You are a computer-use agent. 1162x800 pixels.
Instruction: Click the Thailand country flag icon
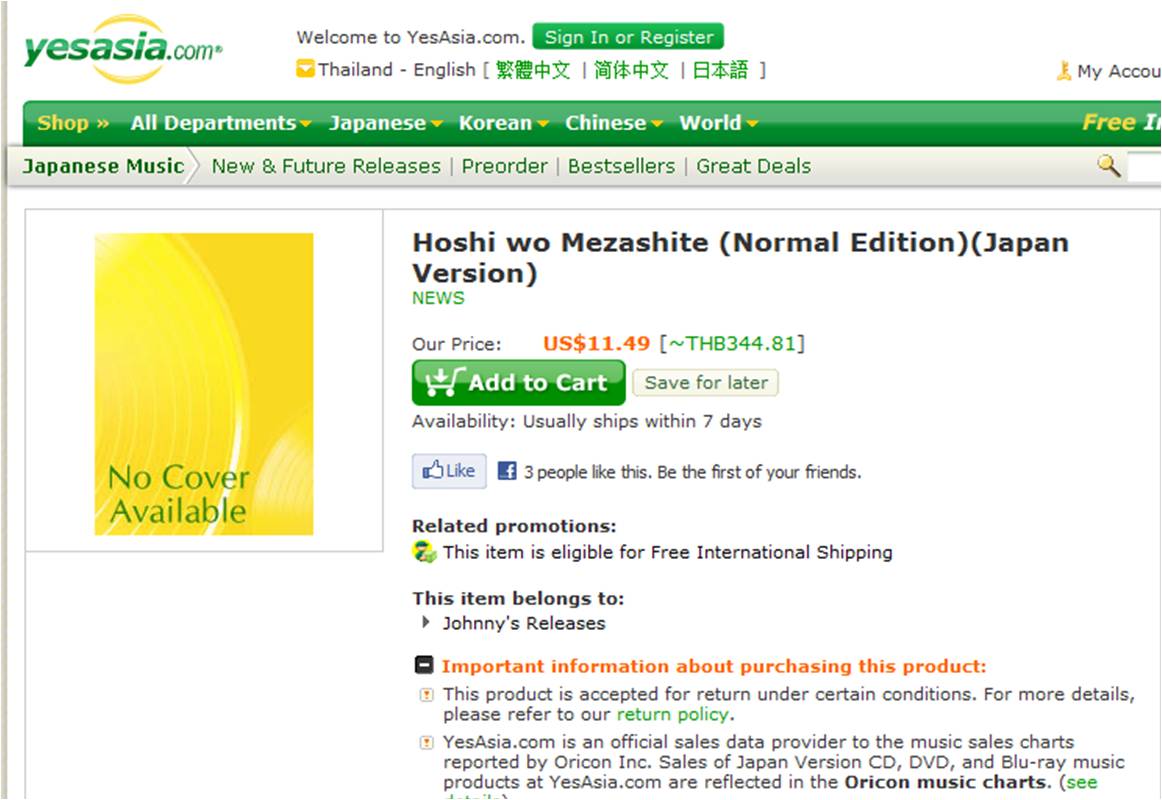tap(305, 69)
